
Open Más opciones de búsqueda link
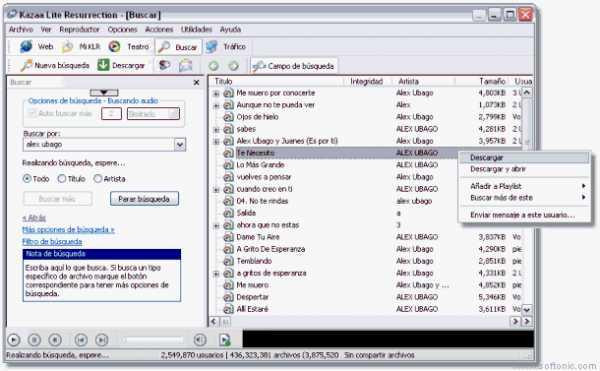click(68, 229)
